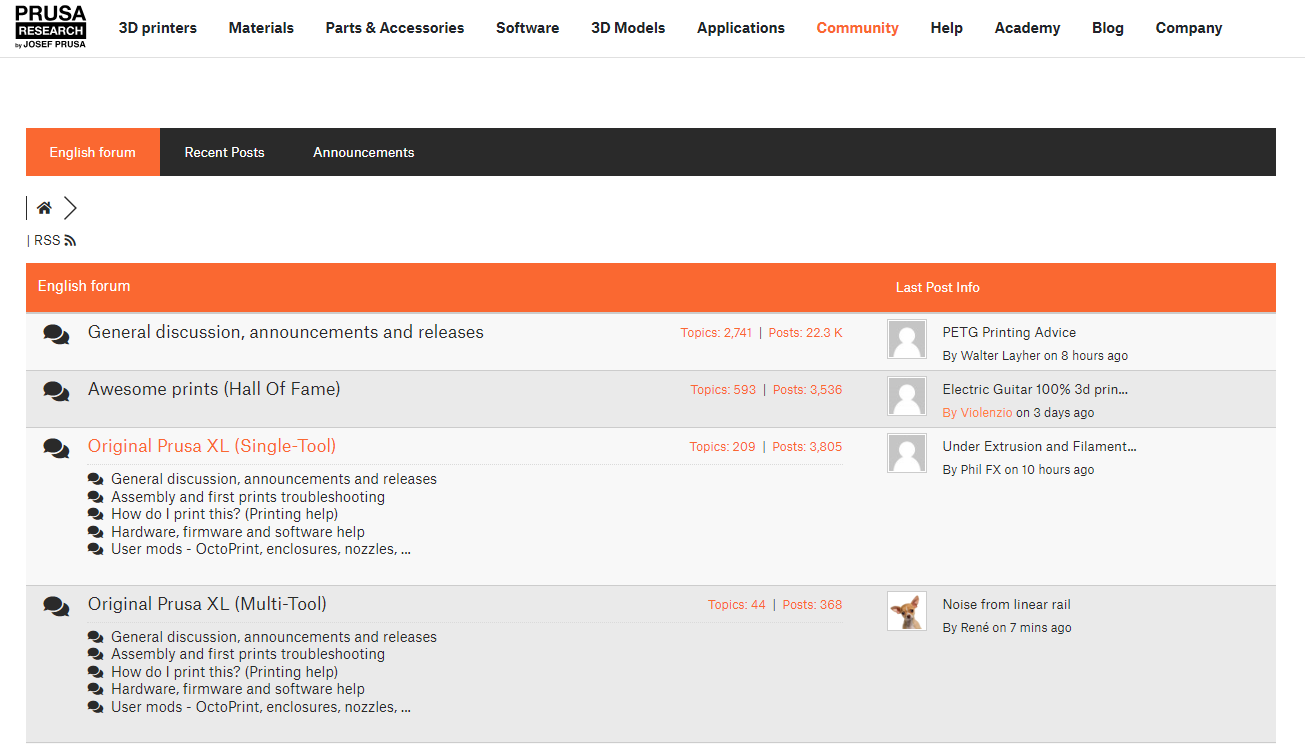The image size is (1305, 744).
Task: Open the Materials menu
Action: point(261,28)
